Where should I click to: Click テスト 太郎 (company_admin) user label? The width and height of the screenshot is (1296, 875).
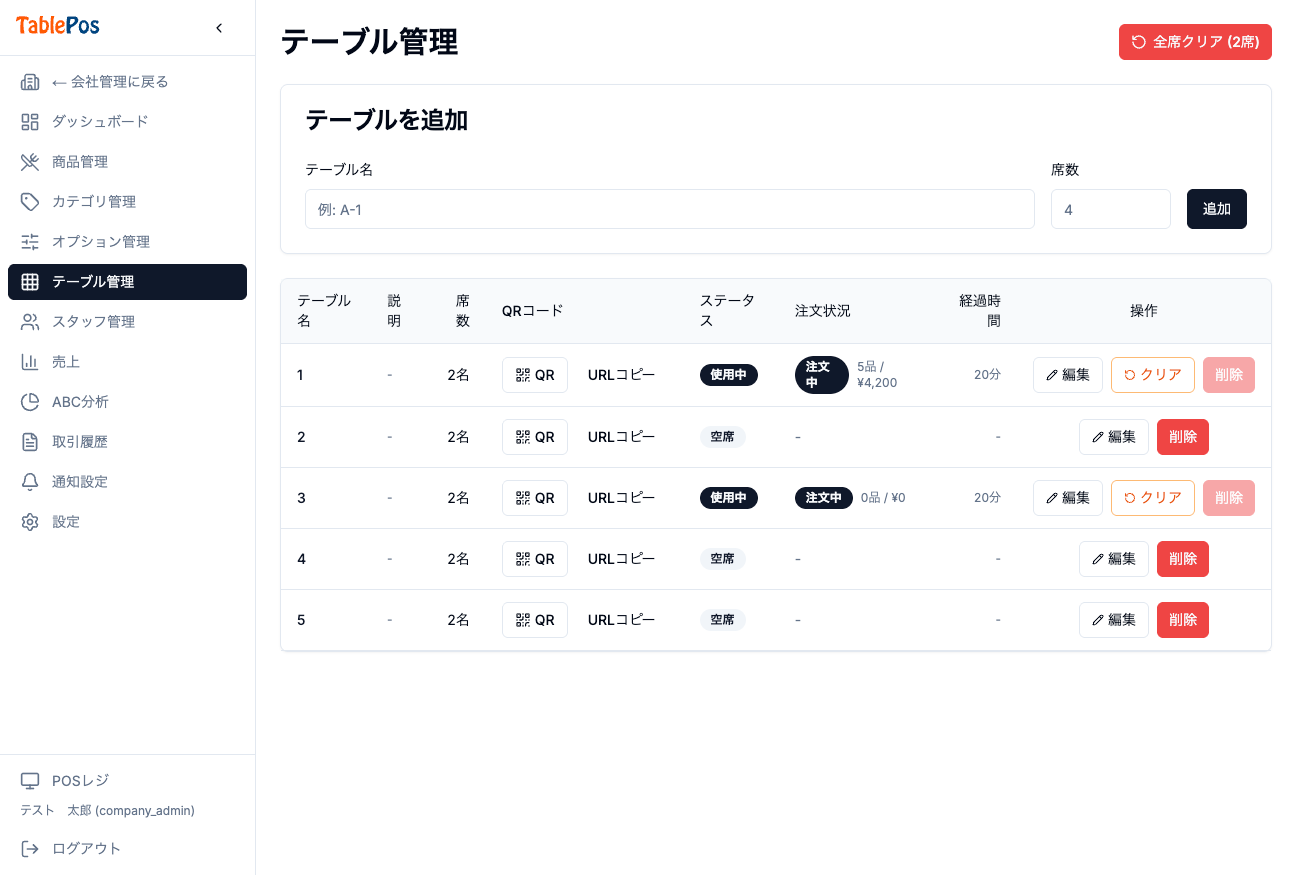click(x=108, y=811)
